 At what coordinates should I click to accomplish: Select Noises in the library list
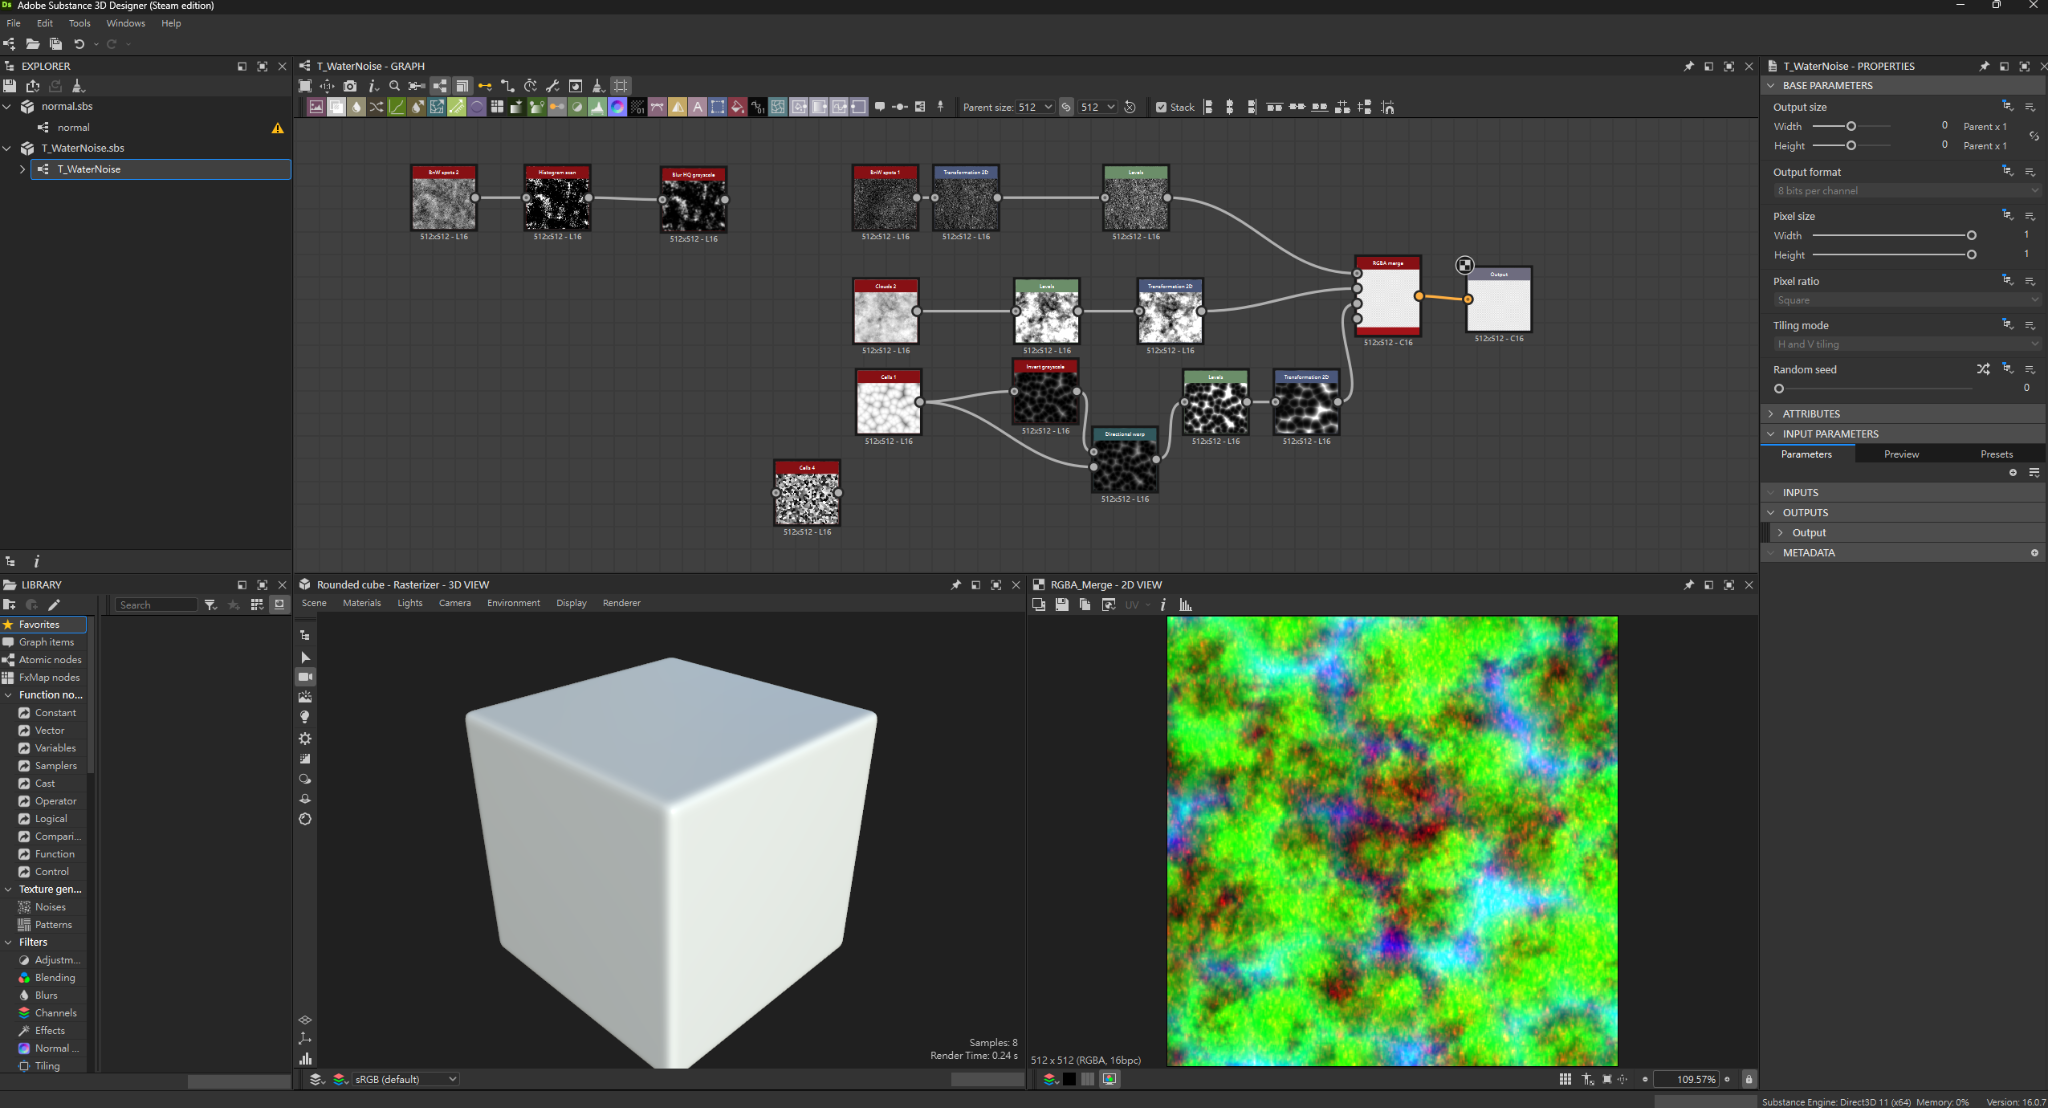coord(50,907)
